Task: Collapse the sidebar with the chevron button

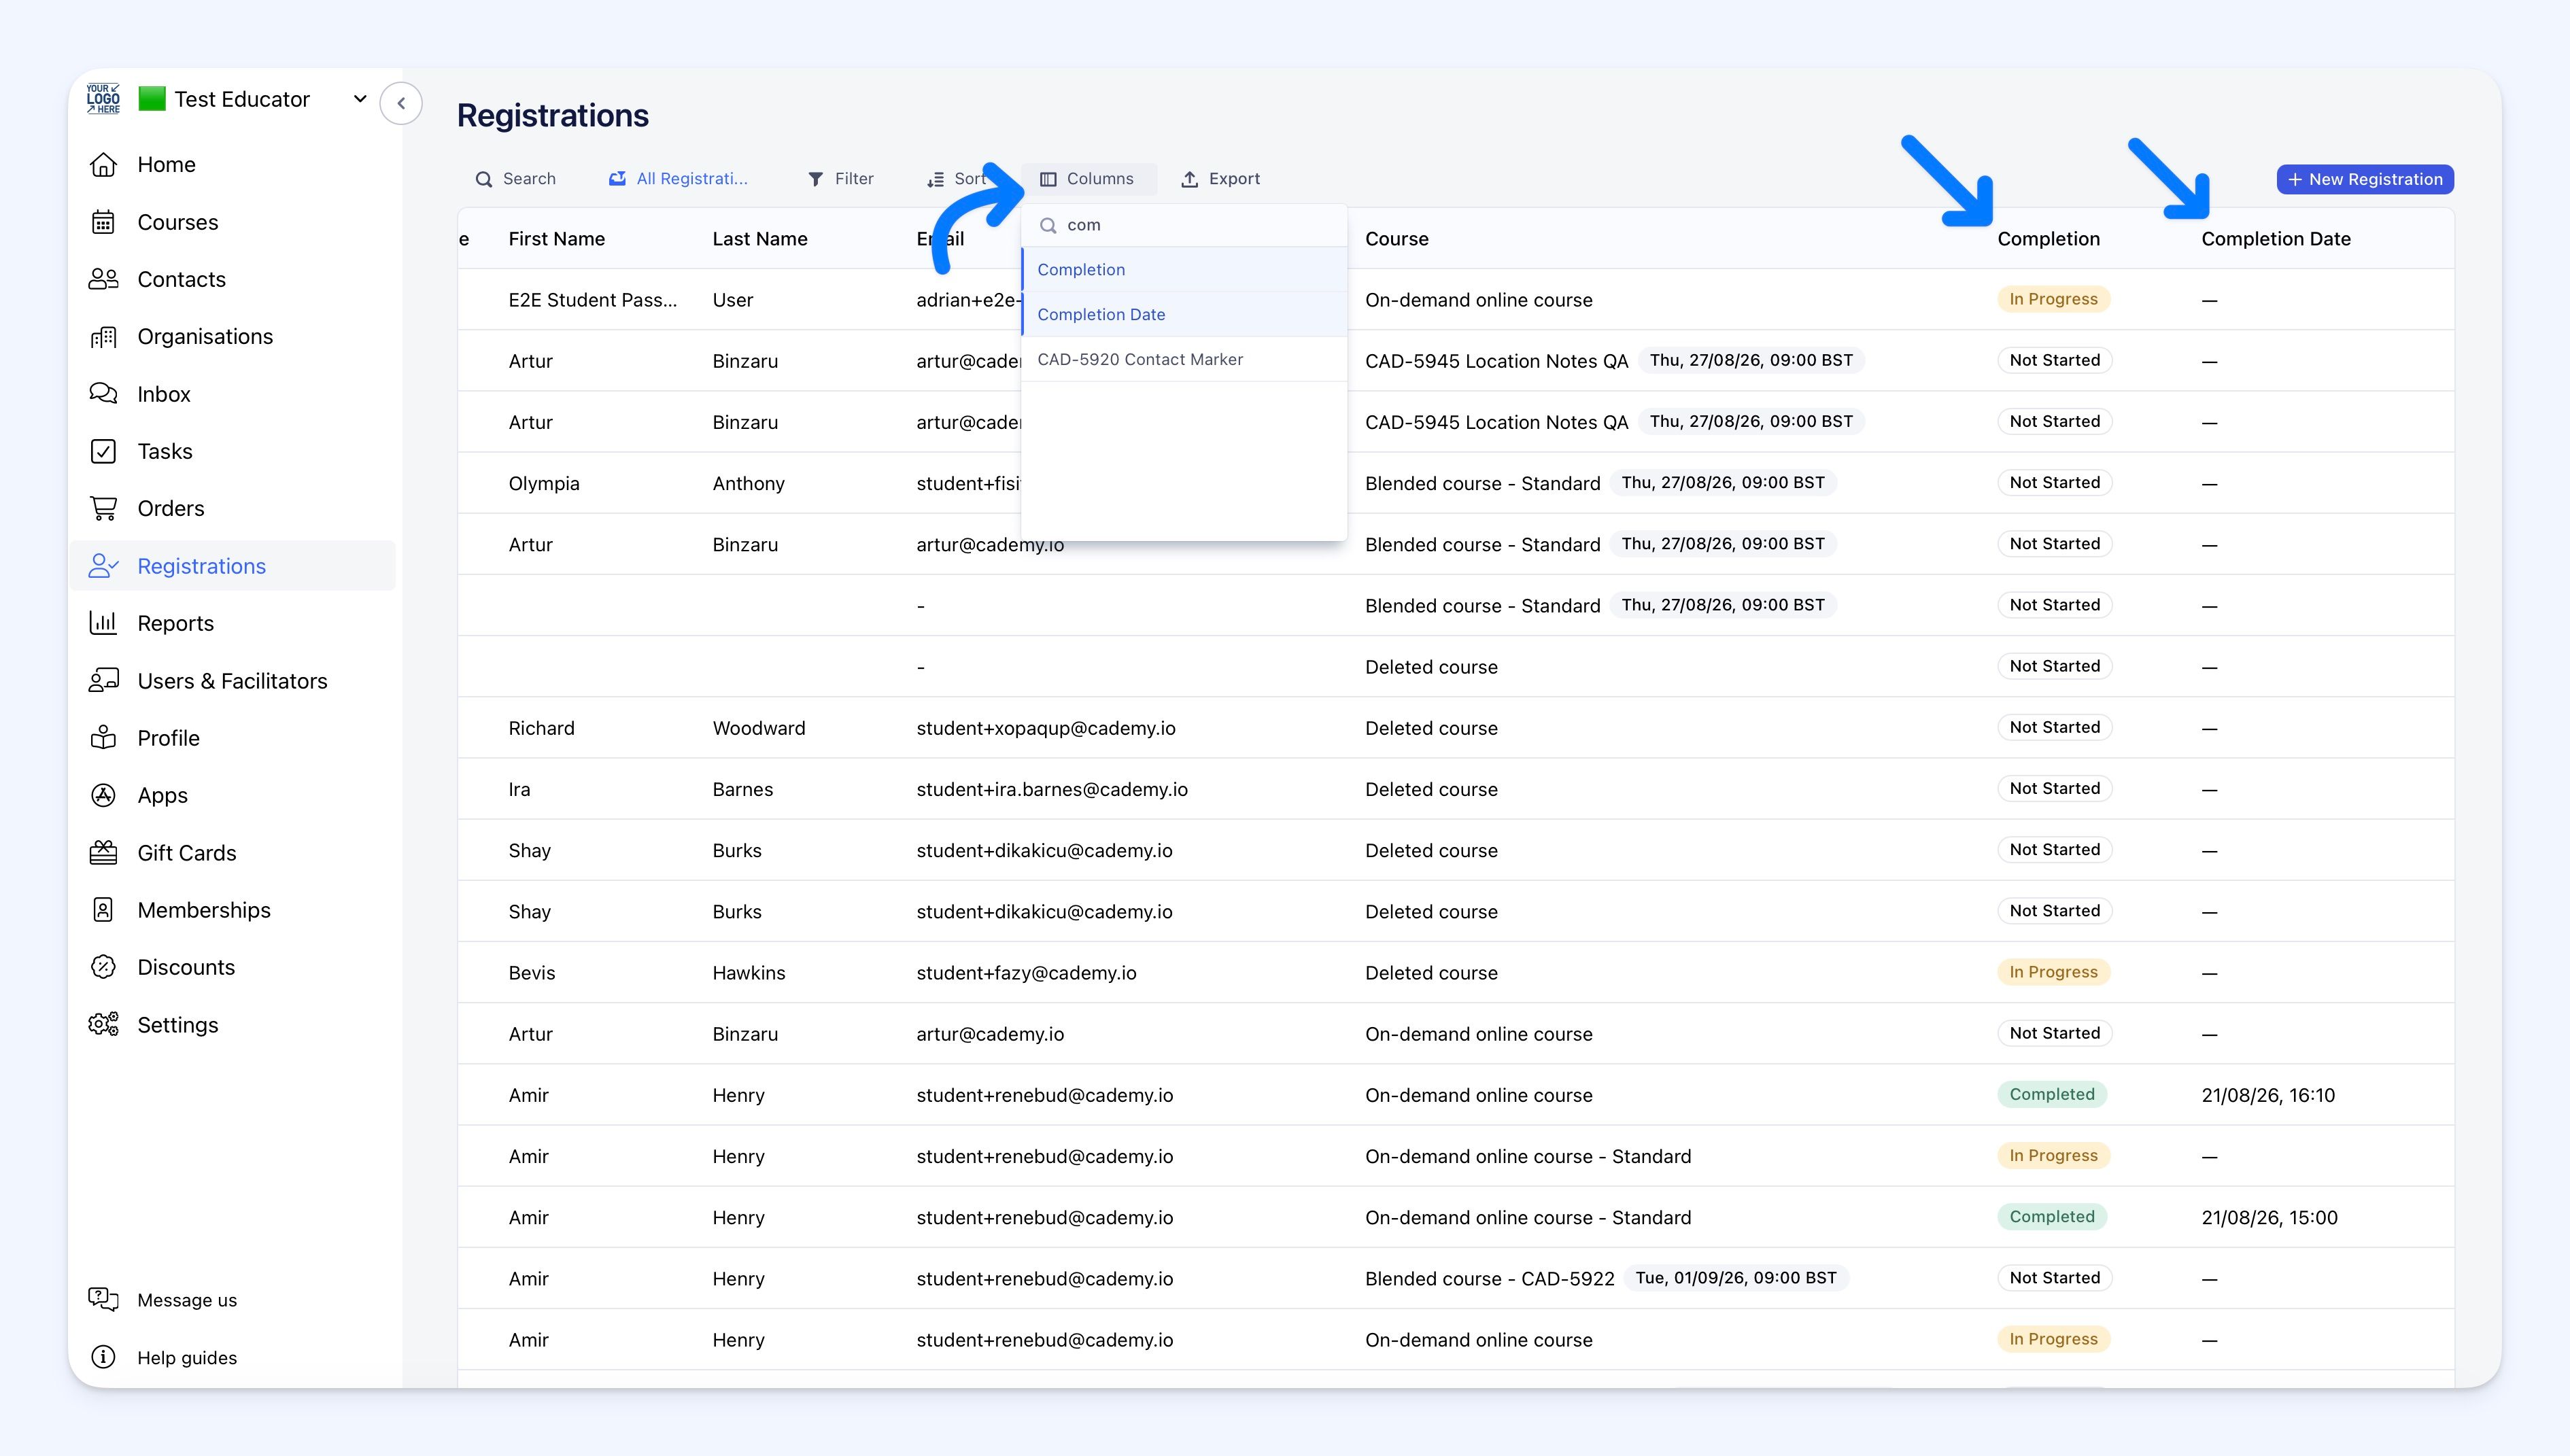Action: point(401,103)
